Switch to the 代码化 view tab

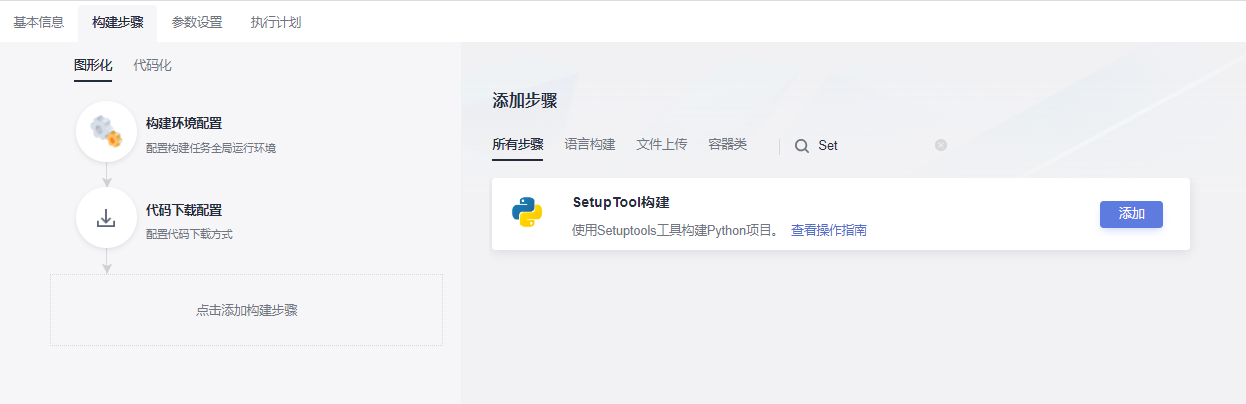153,66
